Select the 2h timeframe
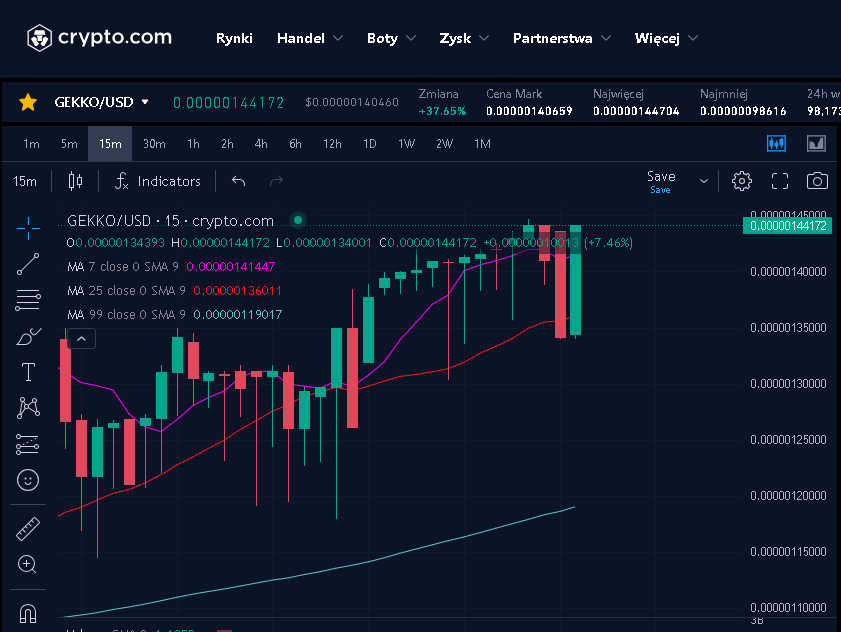 tap(227, 144)
